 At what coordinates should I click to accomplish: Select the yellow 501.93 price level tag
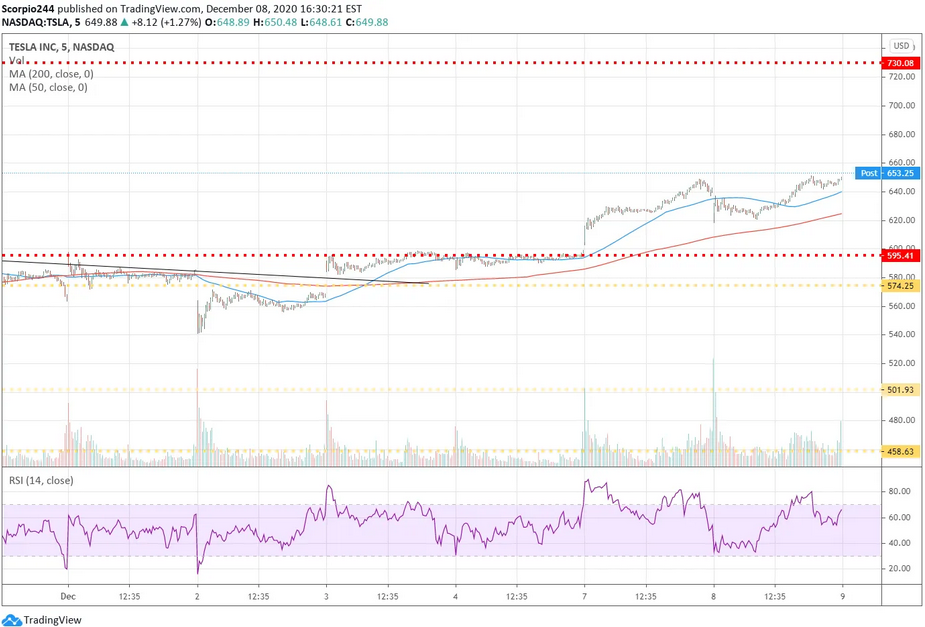[900, 390]
